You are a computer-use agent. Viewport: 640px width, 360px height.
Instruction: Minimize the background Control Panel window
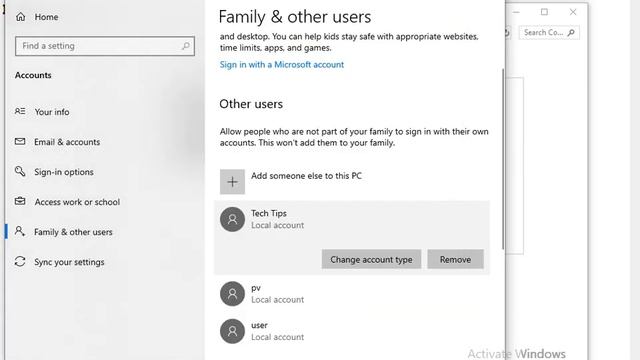point(516,12)
